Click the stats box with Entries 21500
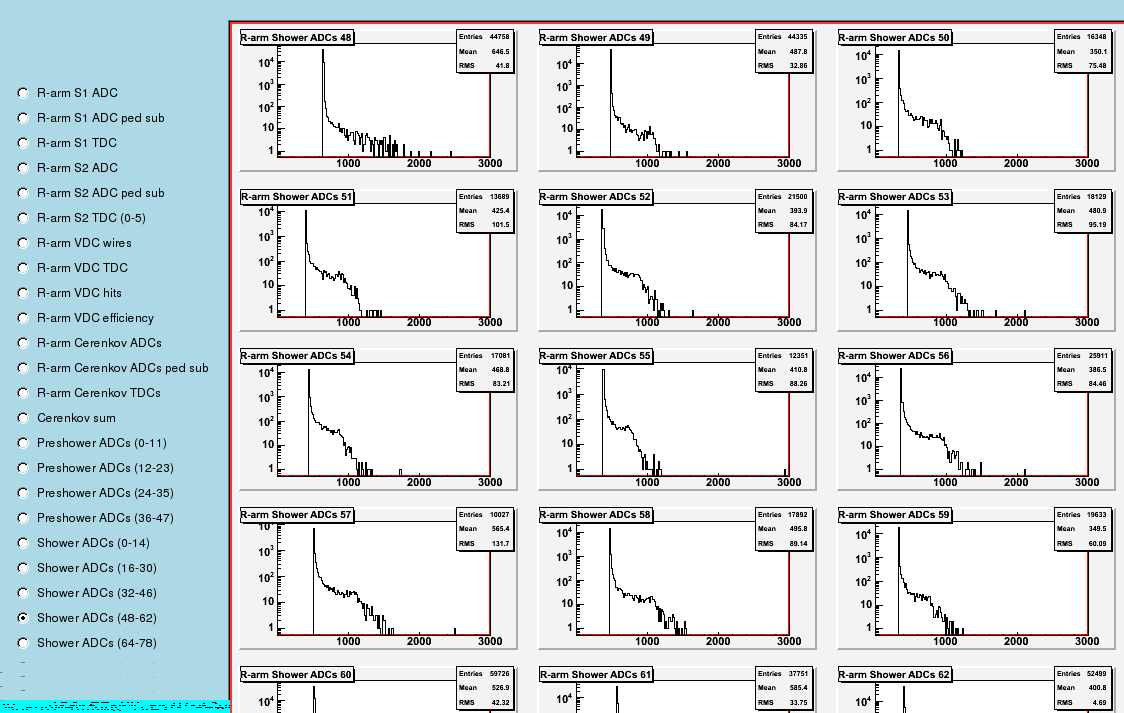Viewport: 1124px width, 713px height. (784, 210)
